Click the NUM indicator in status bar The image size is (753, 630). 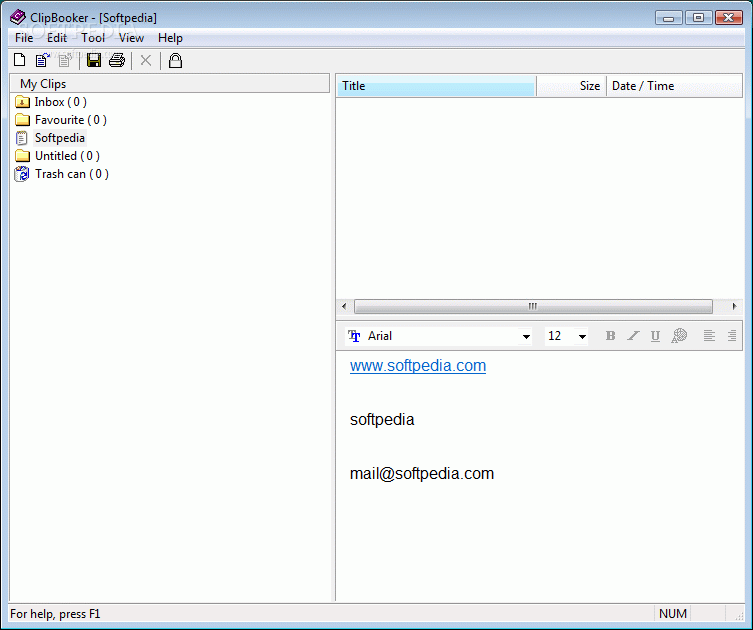pyautogui.click(x=672, y=614)
